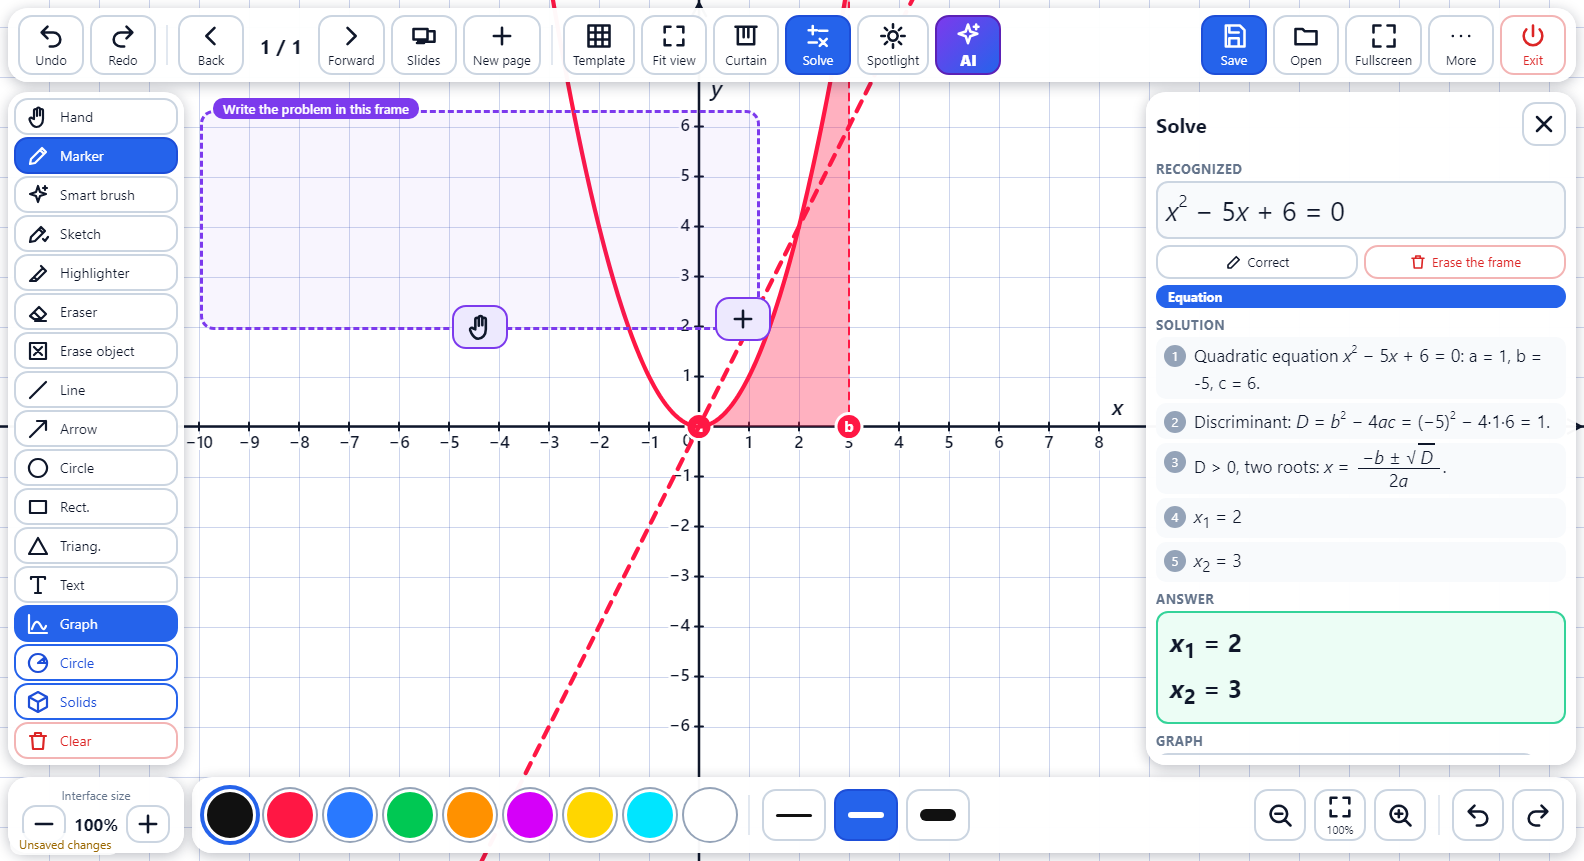Go Forward to next page
This screenshot has width=1584, height=861.
(x=351, y=45)
